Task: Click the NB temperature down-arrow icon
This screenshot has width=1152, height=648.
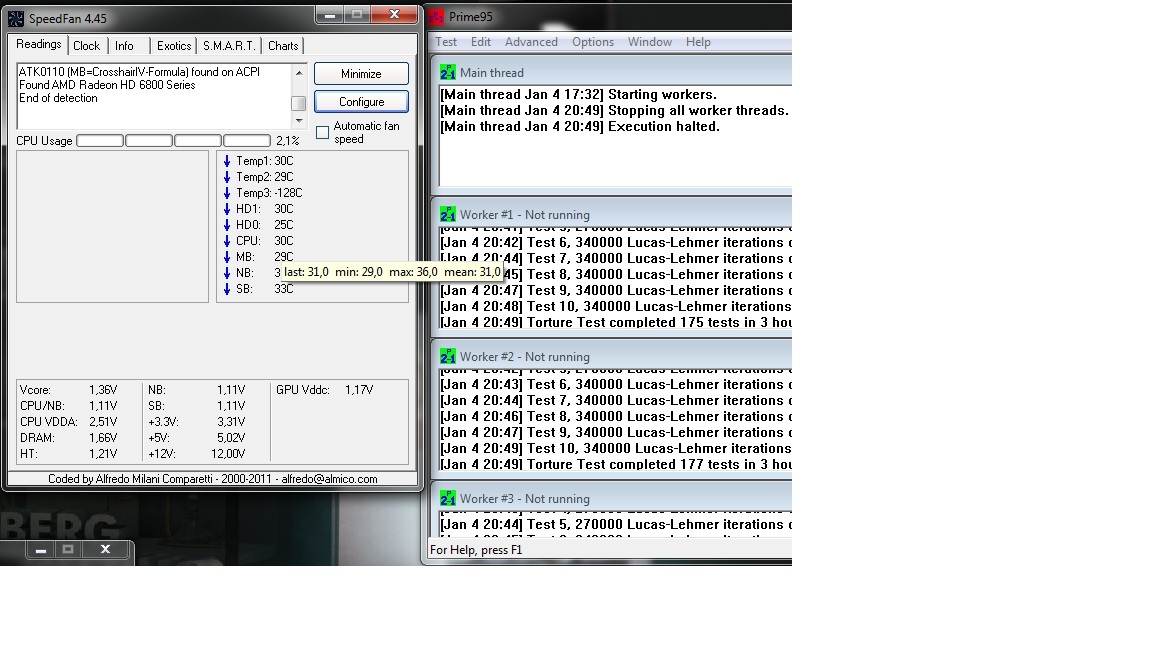Action: pyautogui.click(x=227, y=273)
